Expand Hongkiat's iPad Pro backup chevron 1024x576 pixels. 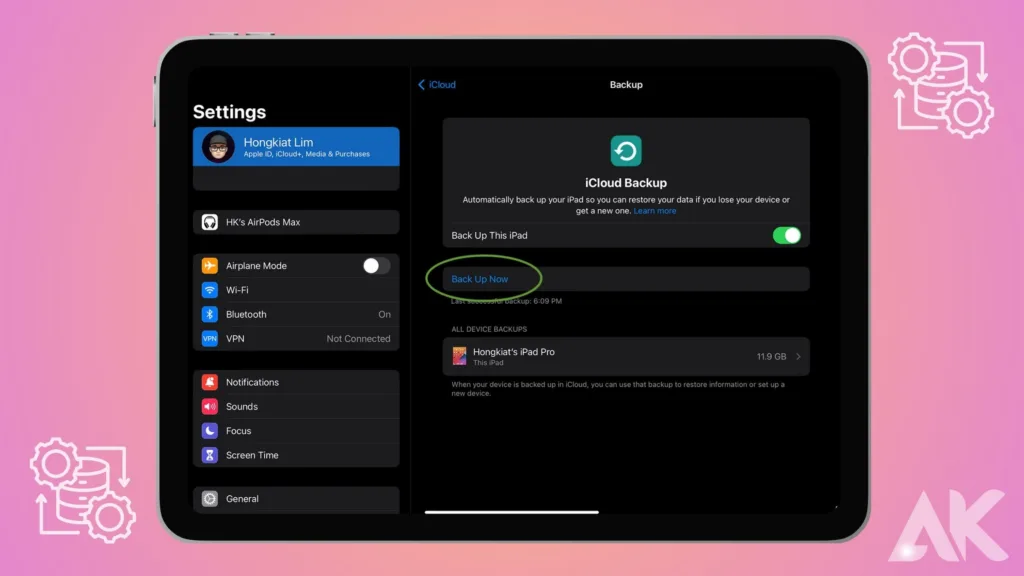[798, 357]
